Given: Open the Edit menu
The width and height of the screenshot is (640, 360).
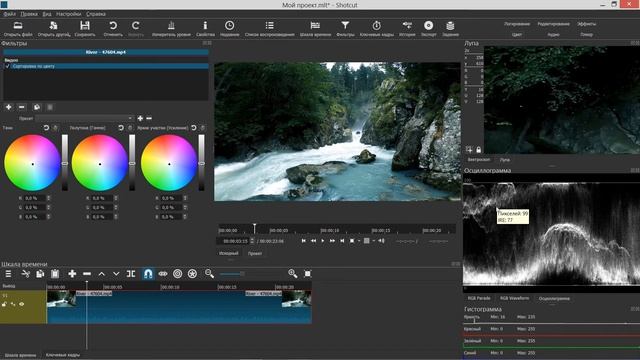Looking at the screenshot, I should click(29, 14).
